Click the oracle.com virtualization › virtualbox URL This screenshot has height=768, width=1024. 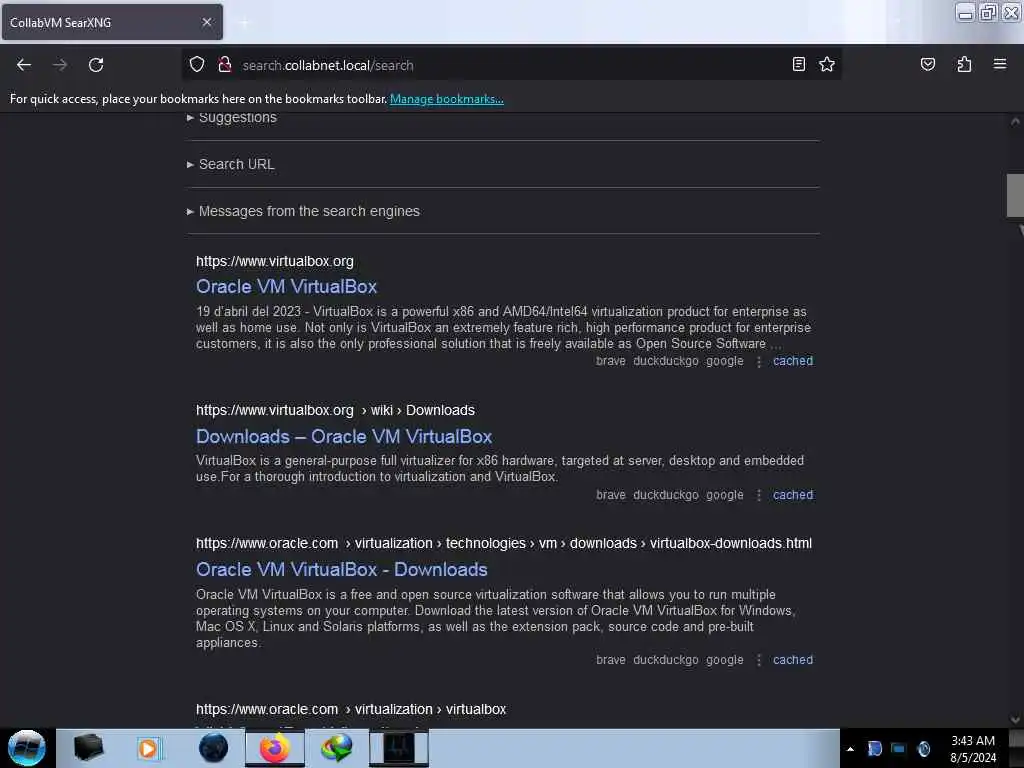tap(351, 709)
